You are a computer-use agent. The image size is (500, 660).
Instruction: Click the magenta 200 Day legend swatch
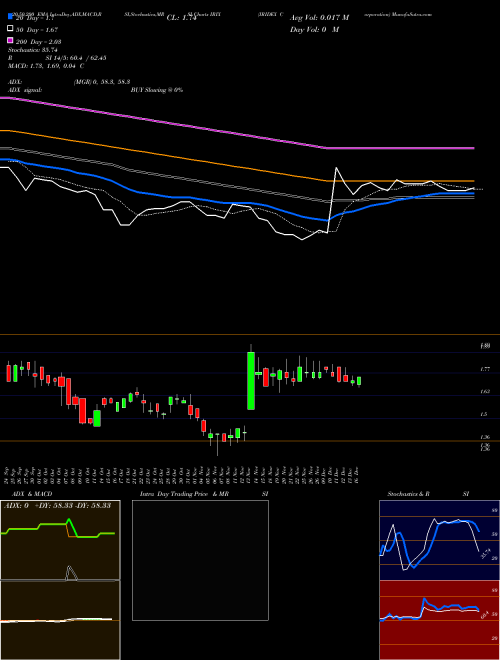[x=11, y=40]
